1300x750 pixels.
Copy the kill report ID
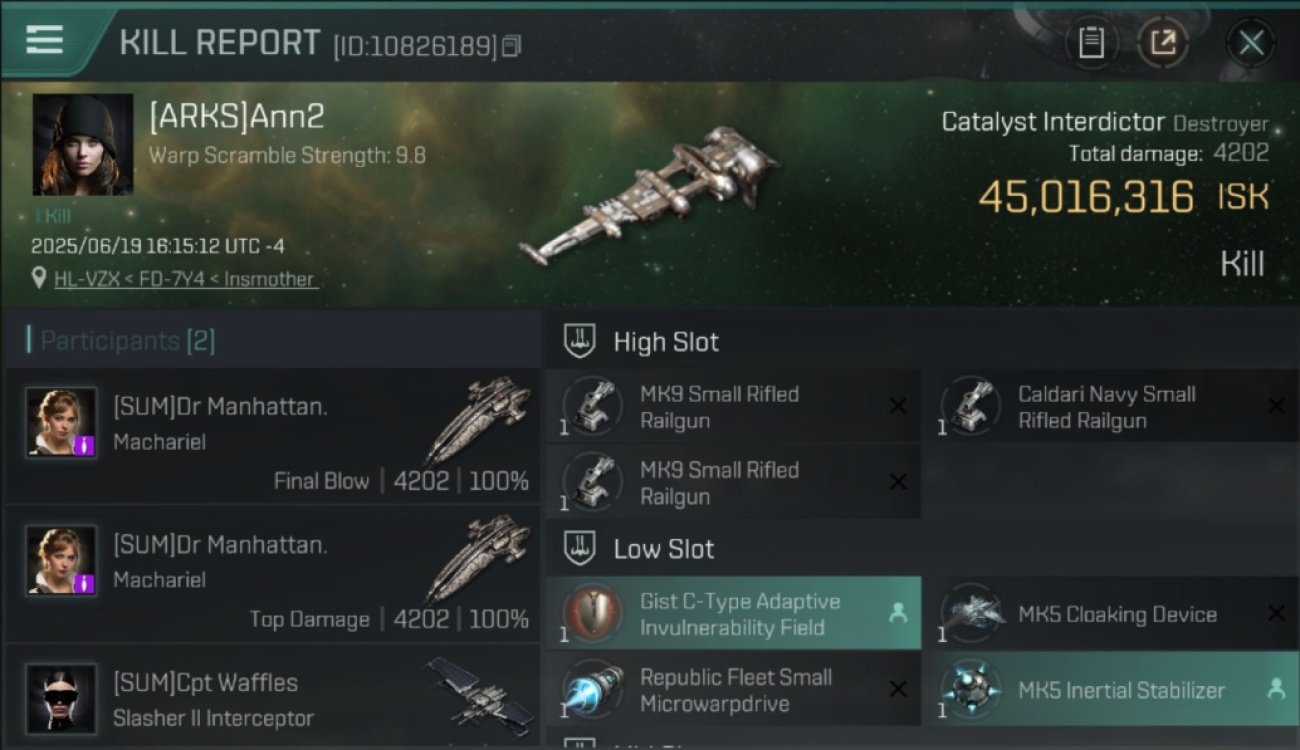(x=511, y=46)
